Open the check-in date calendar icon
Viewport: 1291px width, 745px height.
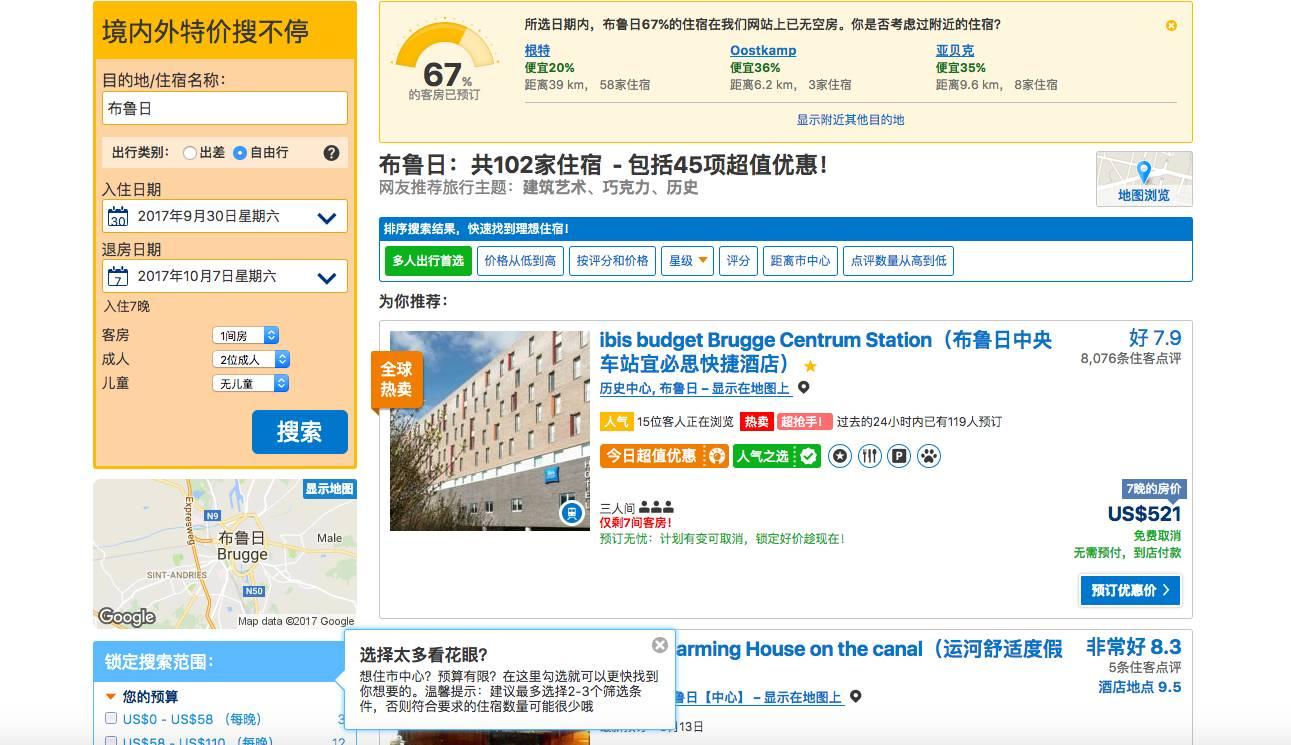click(118, 216)
